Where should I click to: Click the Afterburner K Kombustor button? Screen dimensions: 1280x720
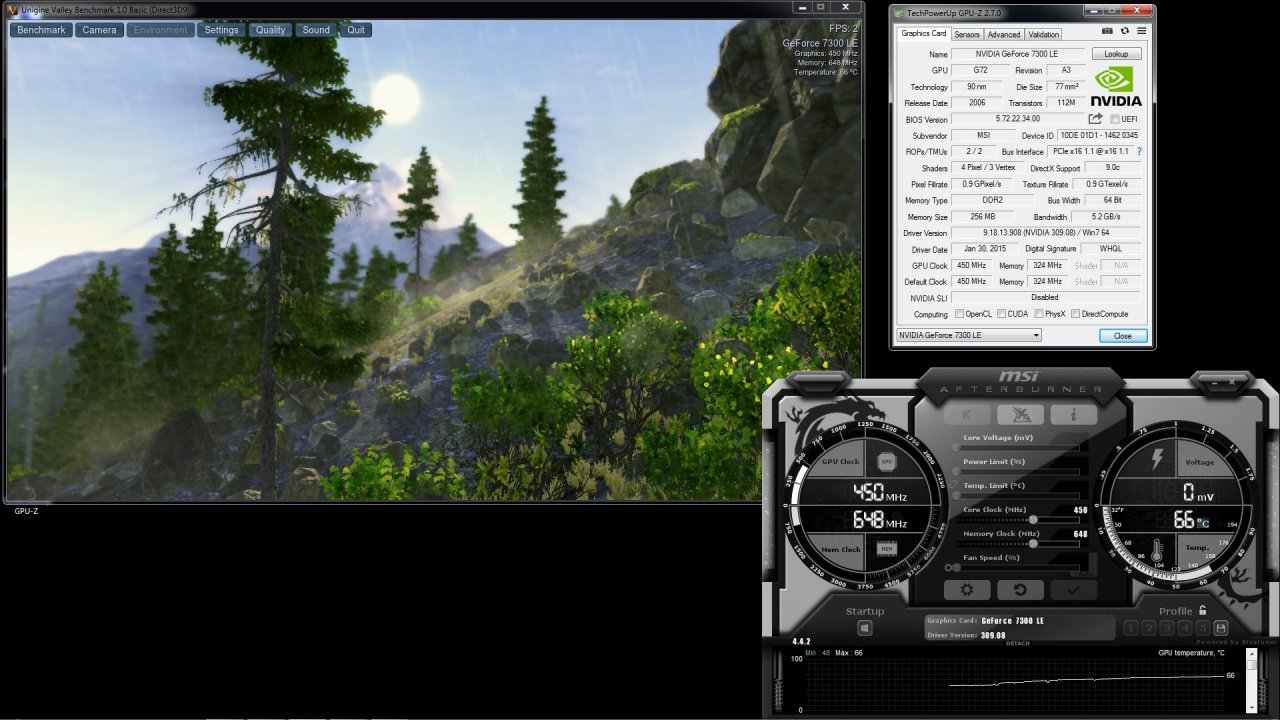(967, 414)
